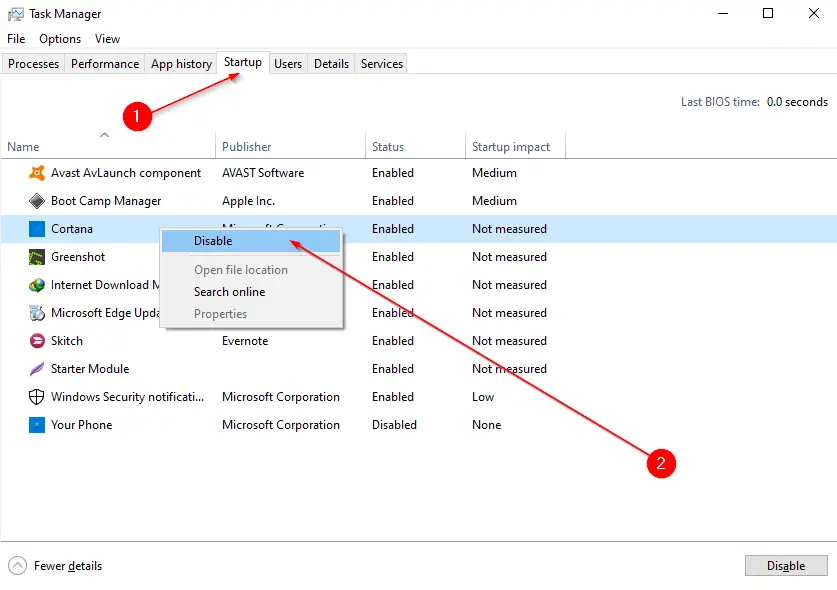Click the Your Phone blue icon
Viewport: 837px width, 590px height.
pos(37,425)
